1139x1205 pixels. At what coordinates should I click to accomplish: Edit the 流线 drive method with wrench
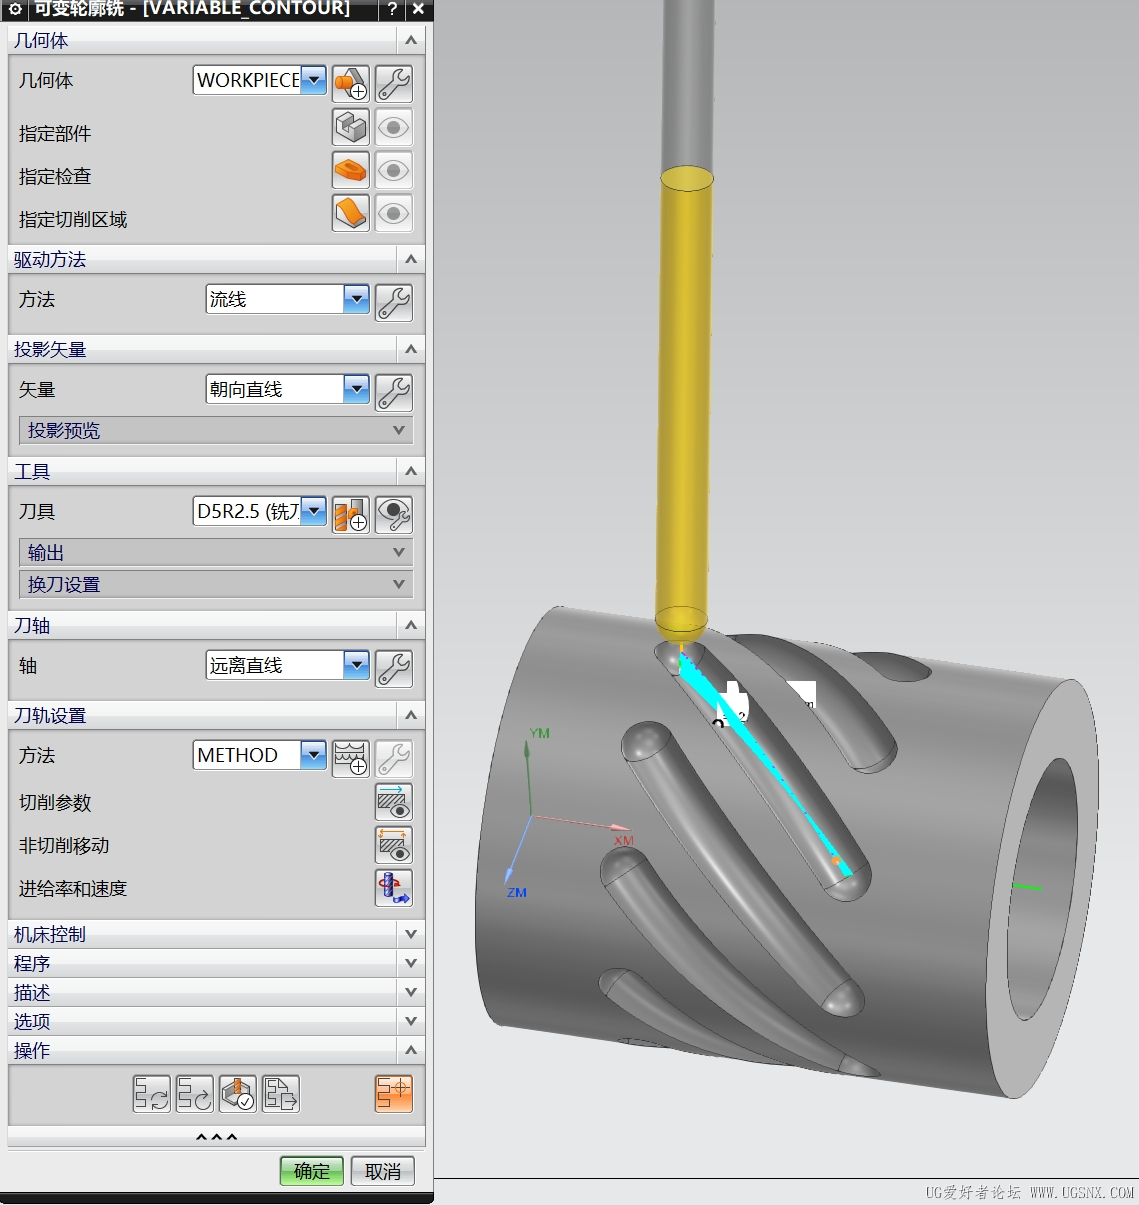tap(394, 302)
